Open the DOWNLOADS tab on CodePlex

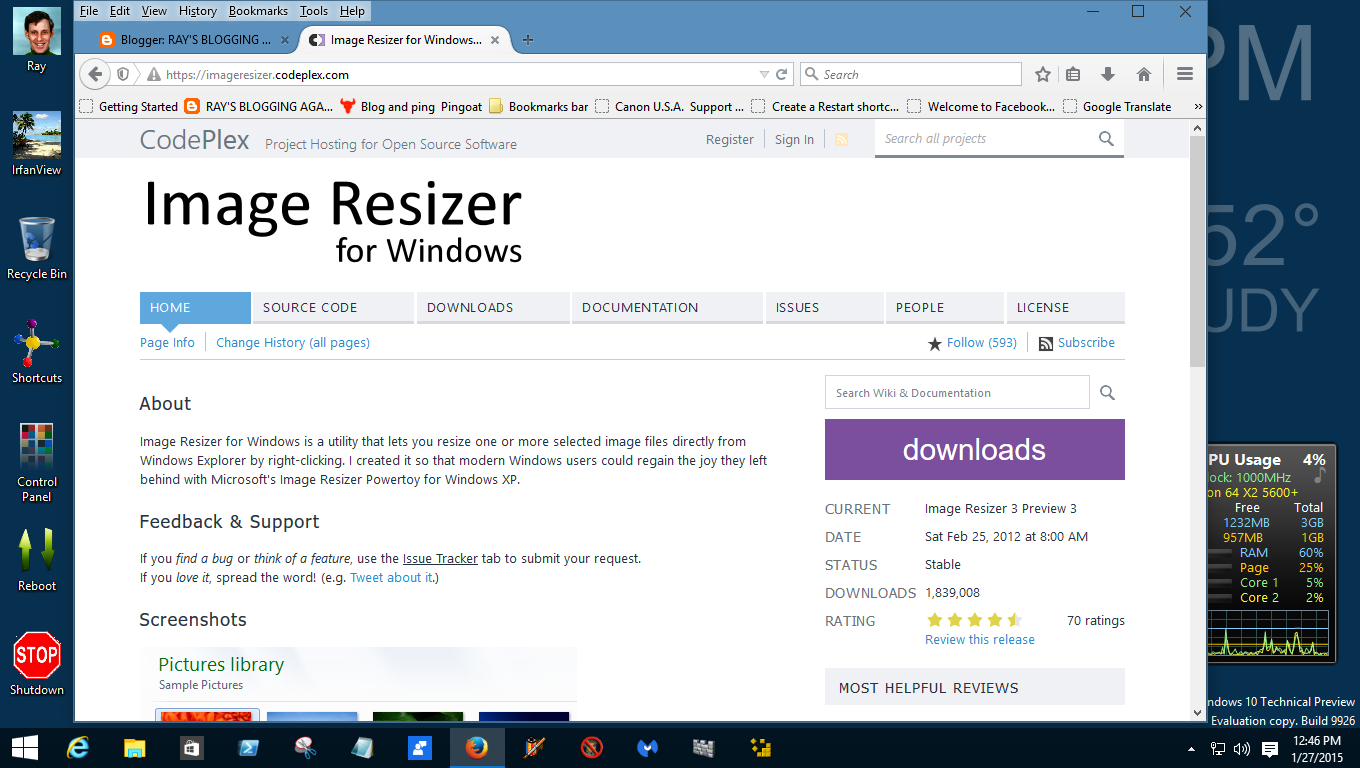493,307
